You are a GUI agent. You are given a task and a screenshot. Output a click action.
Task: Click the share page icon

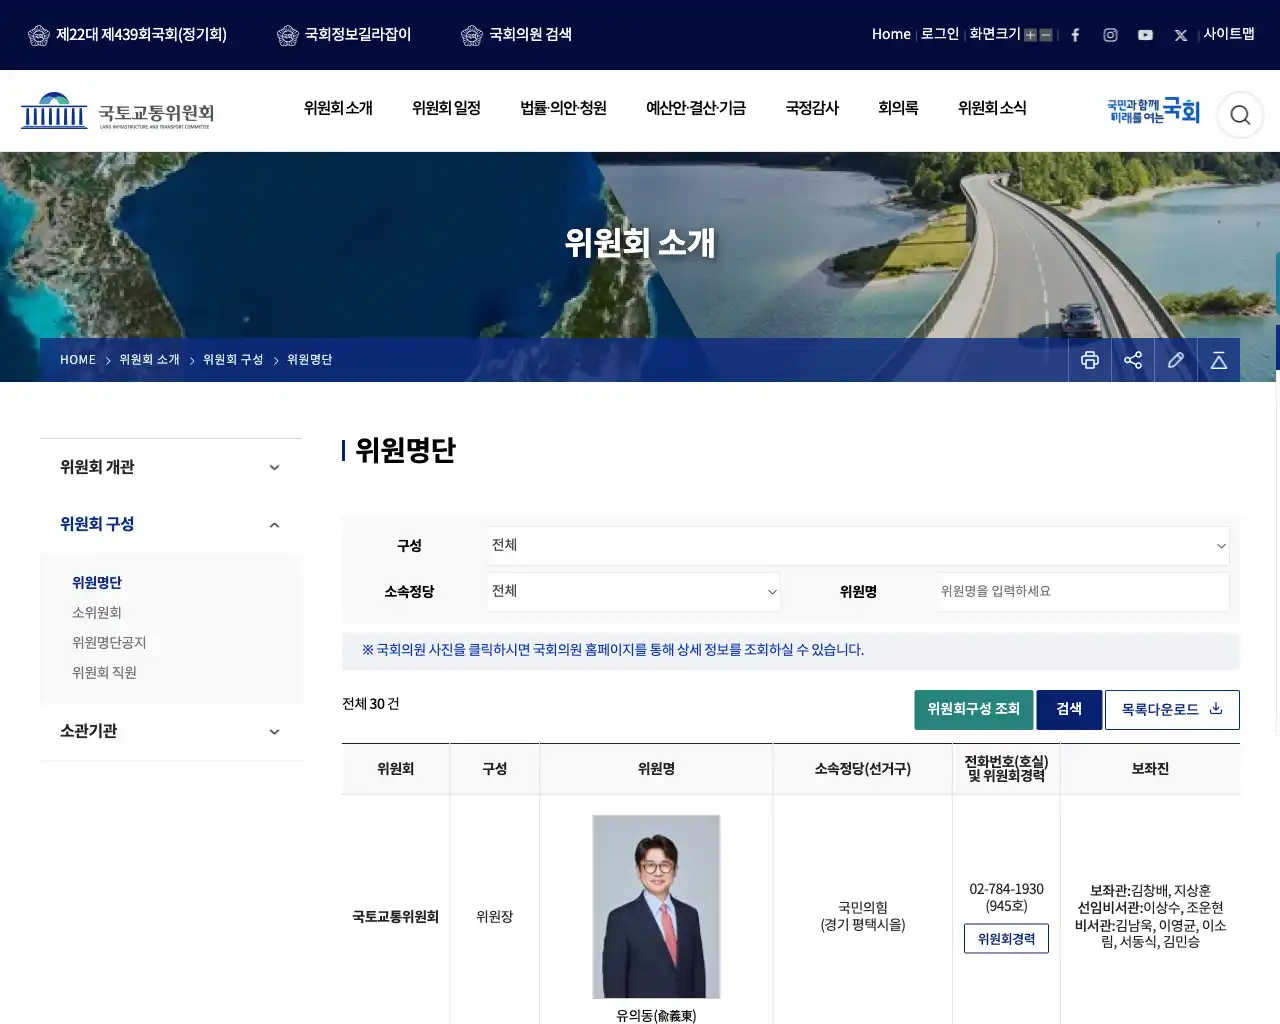(x=1133, y=360)
